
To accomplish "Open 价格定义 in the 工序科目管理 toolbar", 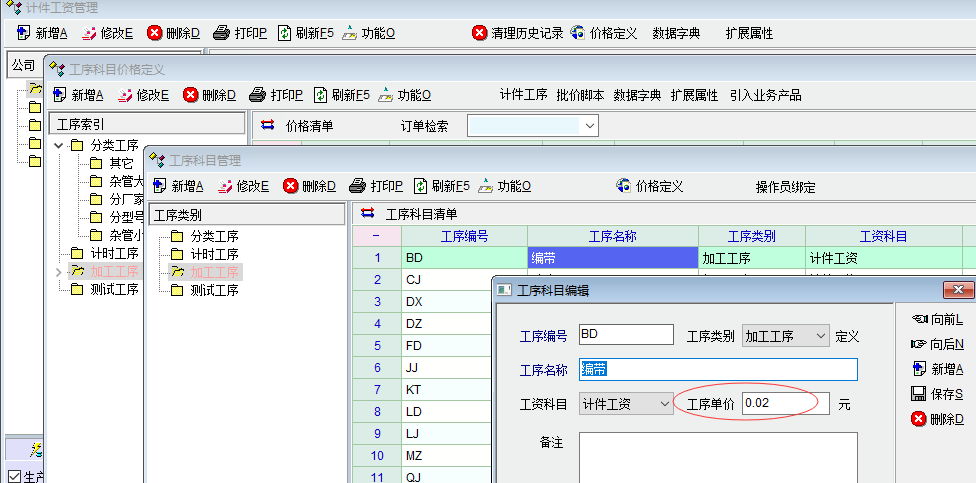I will point(649,186).
